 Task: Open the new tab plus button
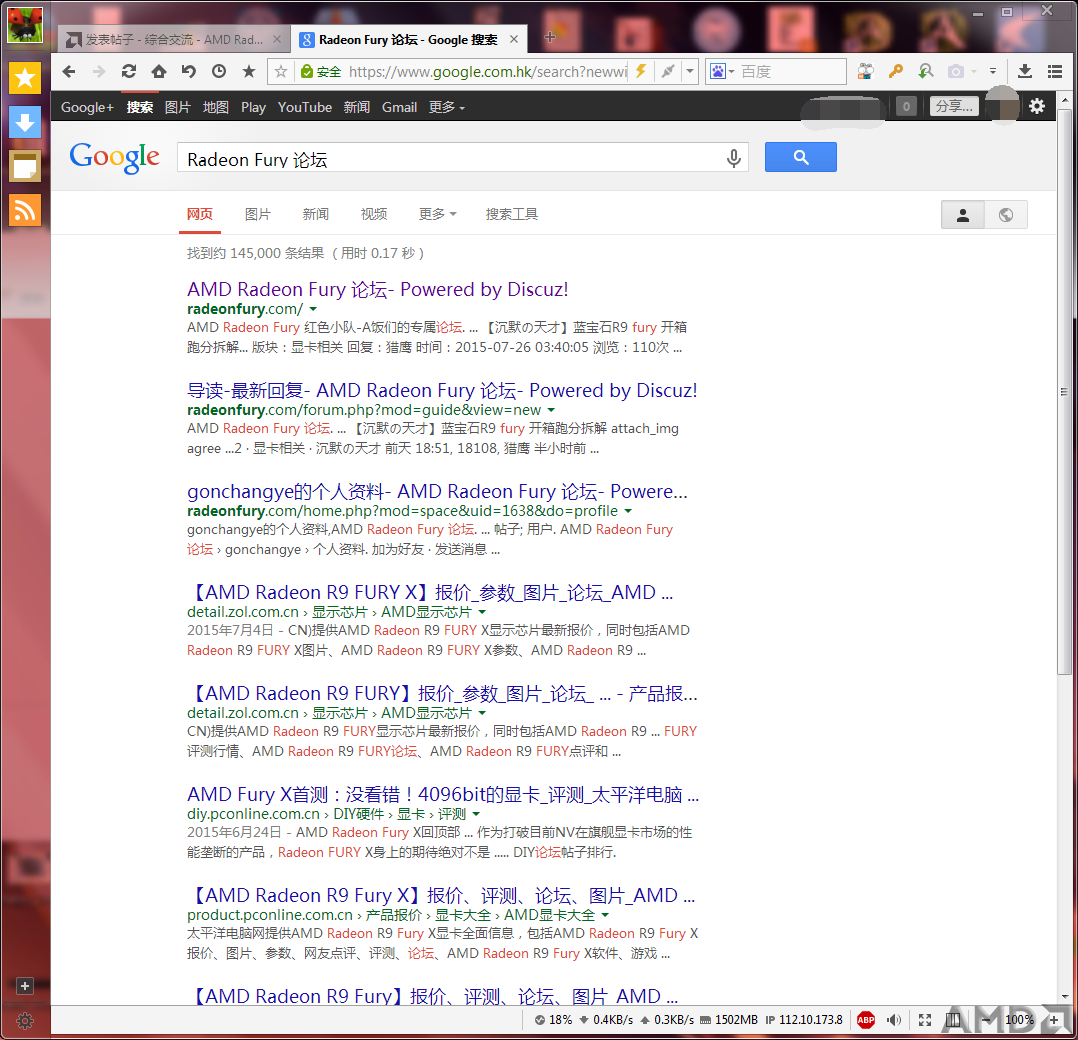tap(549, 38)
